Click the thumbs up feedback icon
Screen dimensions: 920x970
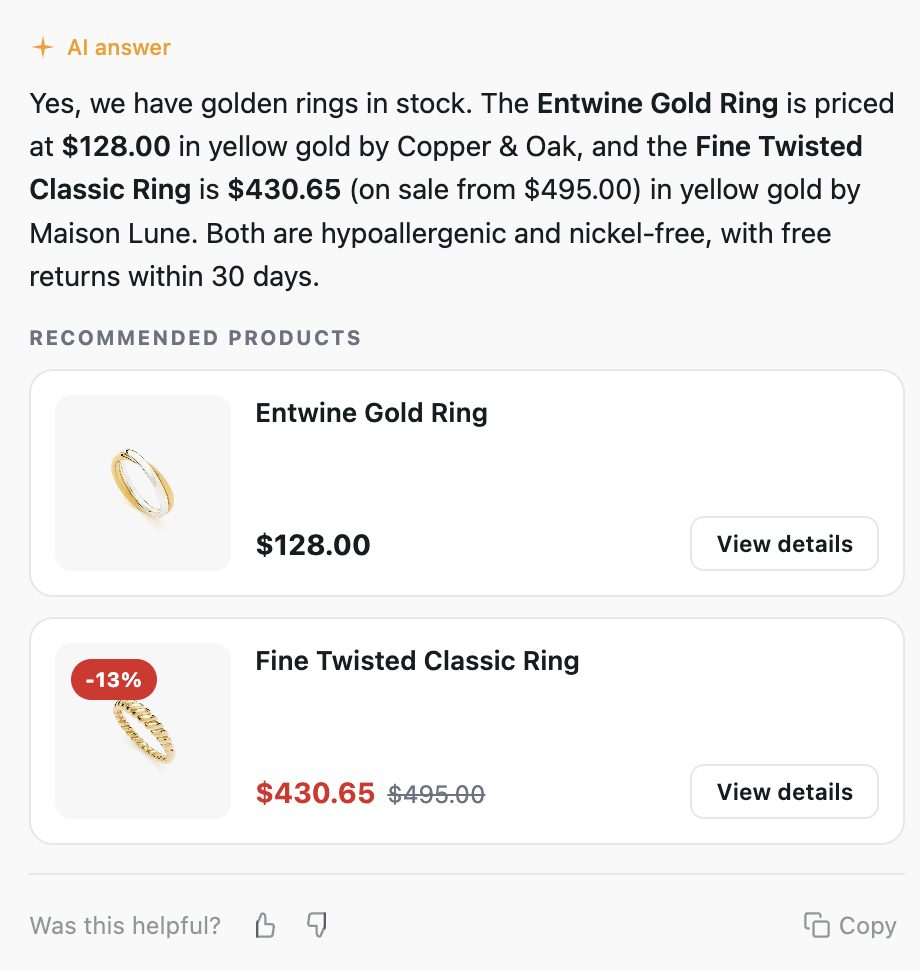[x=265, y=925]
